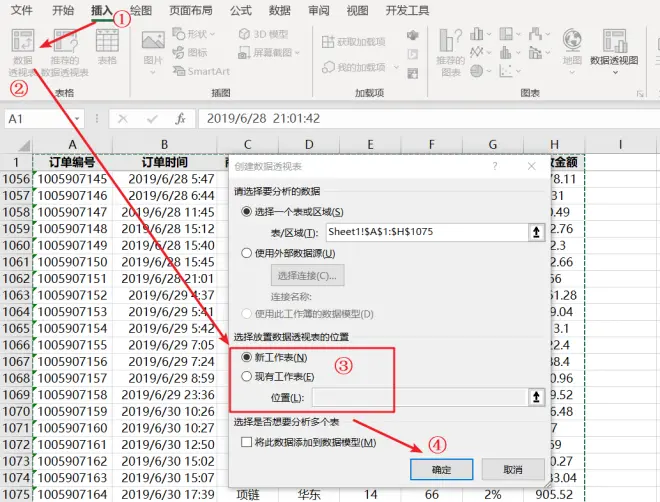The image size is (660, 502).
Task: Click cell containing 905.52
Action: [554, 494]
